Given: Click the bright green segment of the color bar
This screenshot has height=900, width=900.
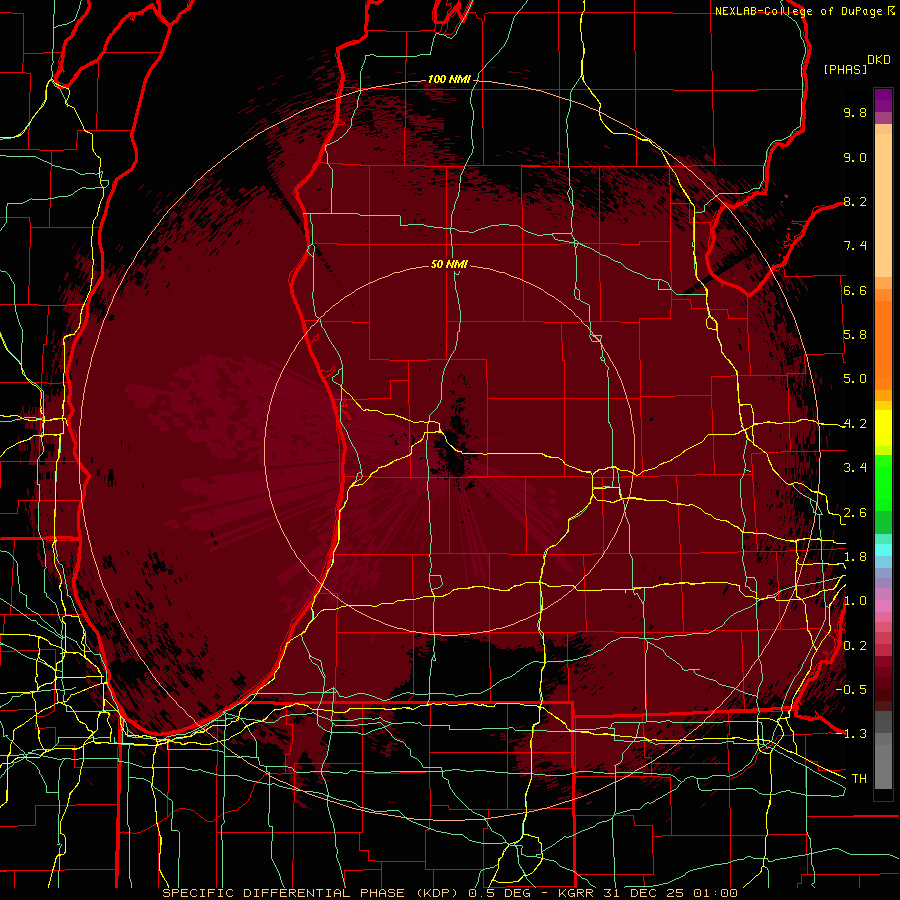Looking at the screenshot, I should (x=883, y=482).
